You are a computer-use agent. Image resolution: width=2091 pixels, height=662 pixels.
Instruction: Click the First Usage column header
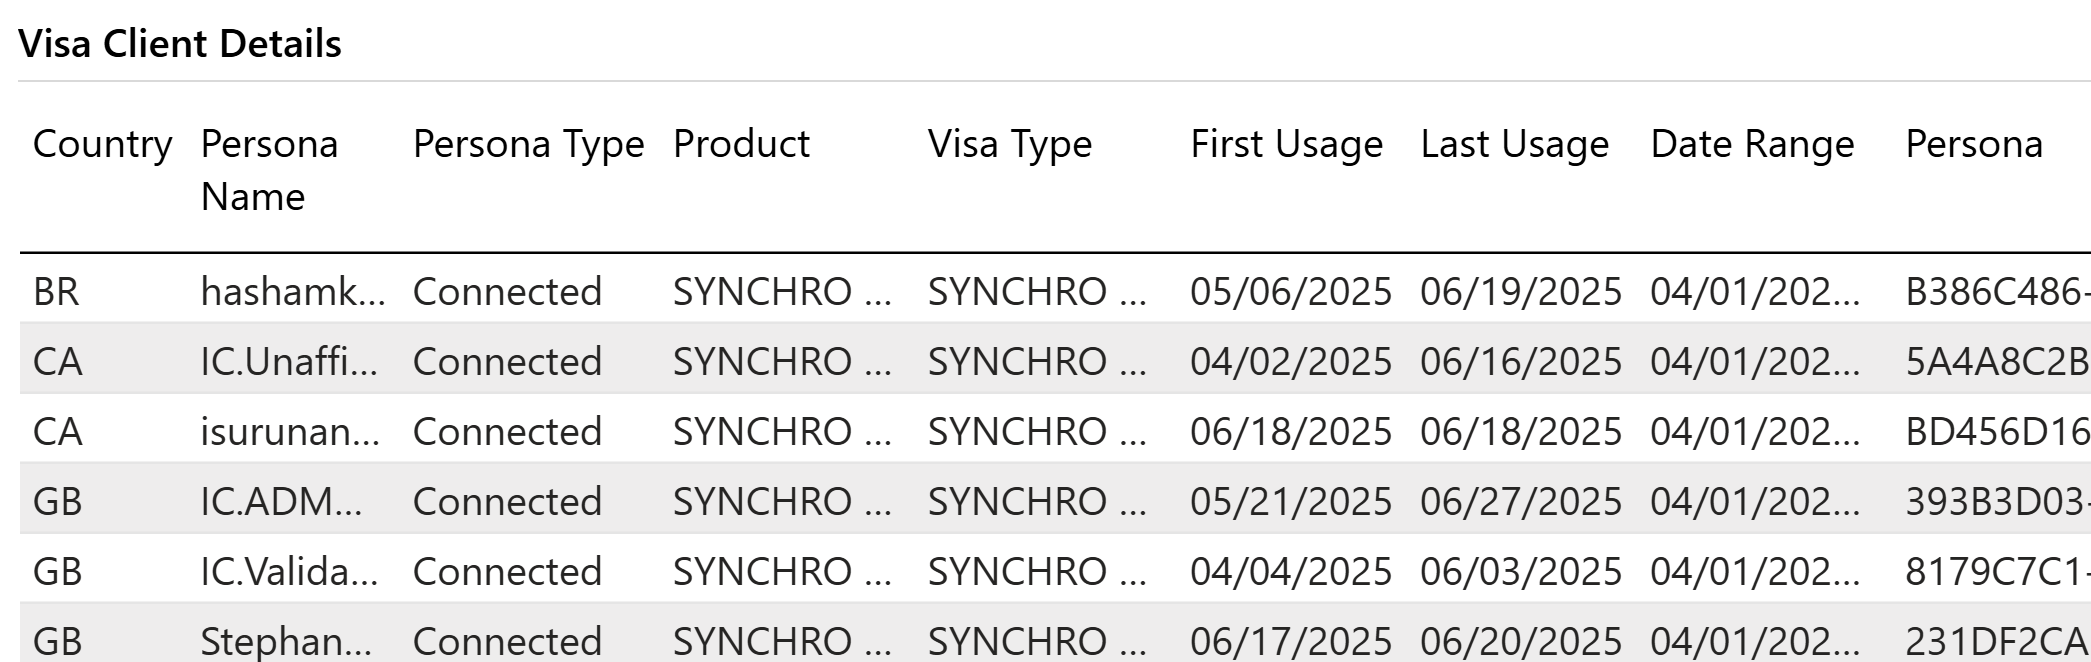(x=1286, y=144)
